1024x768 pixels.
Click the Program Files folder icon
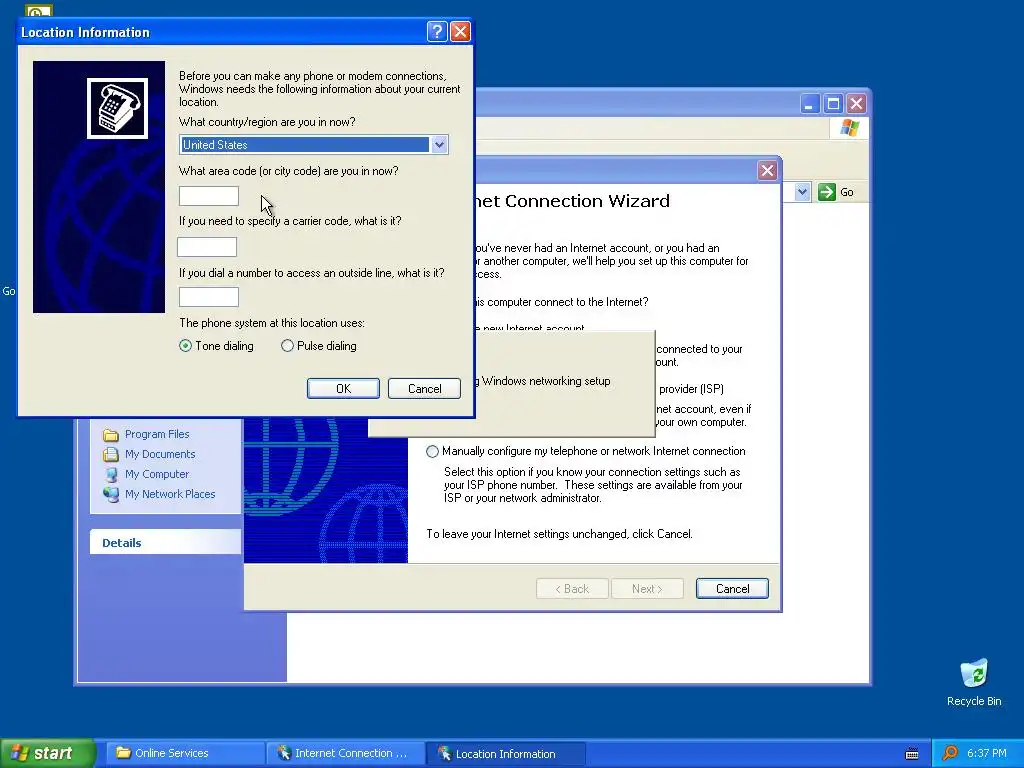(111, 434)
